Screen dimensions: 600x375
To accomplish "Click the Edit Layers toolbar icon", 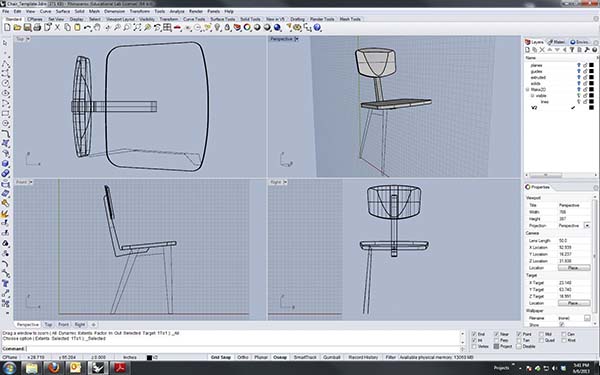I will click(x=237, y=28).
